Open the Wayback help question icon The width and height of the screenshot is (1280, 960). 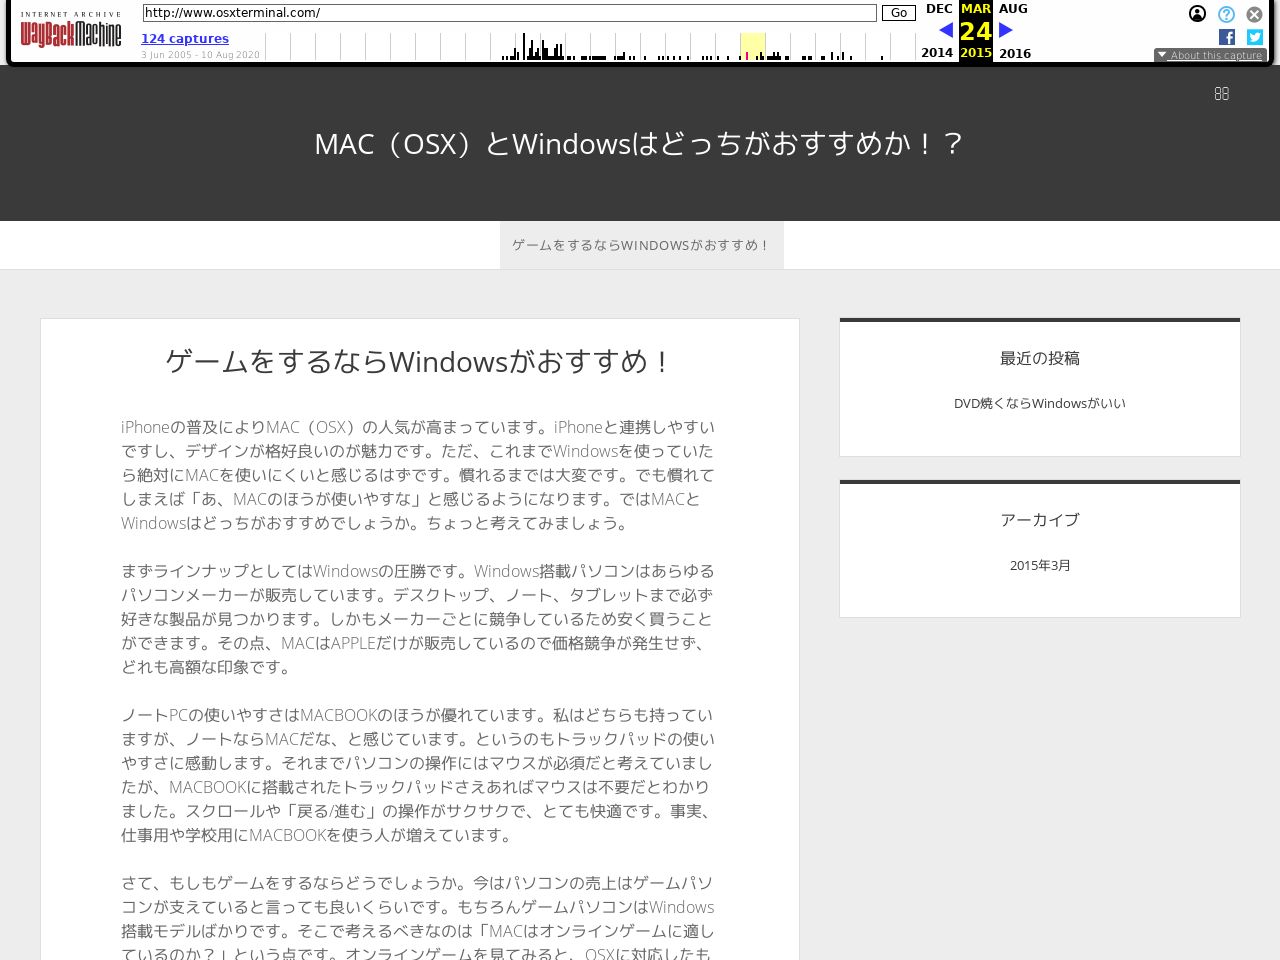(x=1226, y=14)
